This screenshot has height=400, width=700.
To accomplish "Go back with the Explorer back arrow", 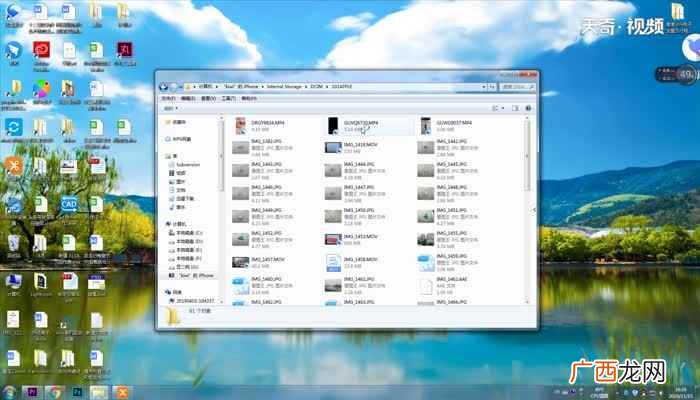I will tap(163, 87).
